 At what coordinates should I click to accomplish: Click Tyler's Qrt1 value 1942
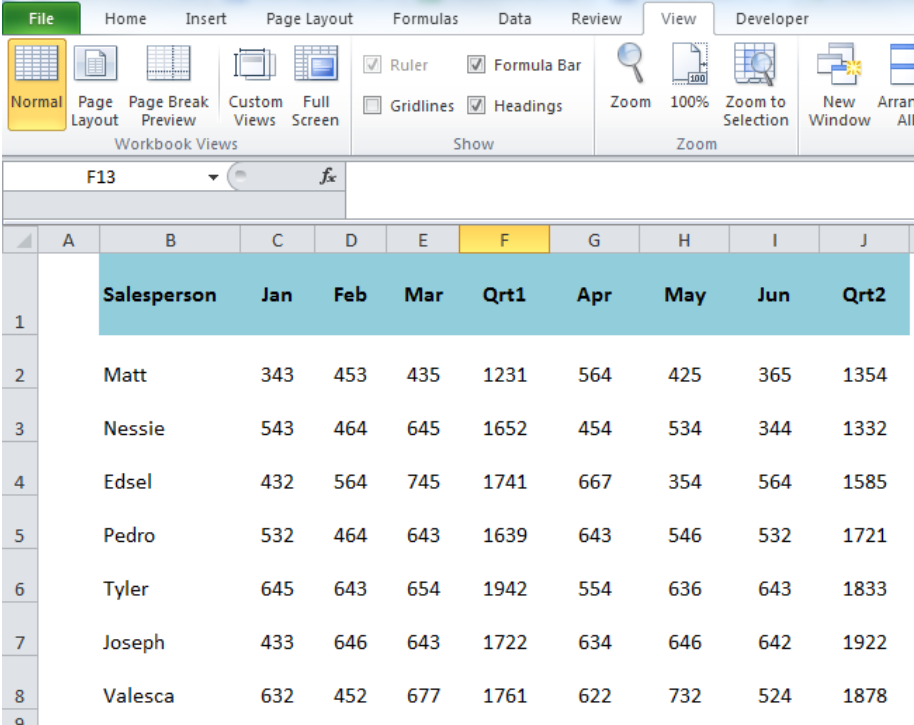[504, 576]
